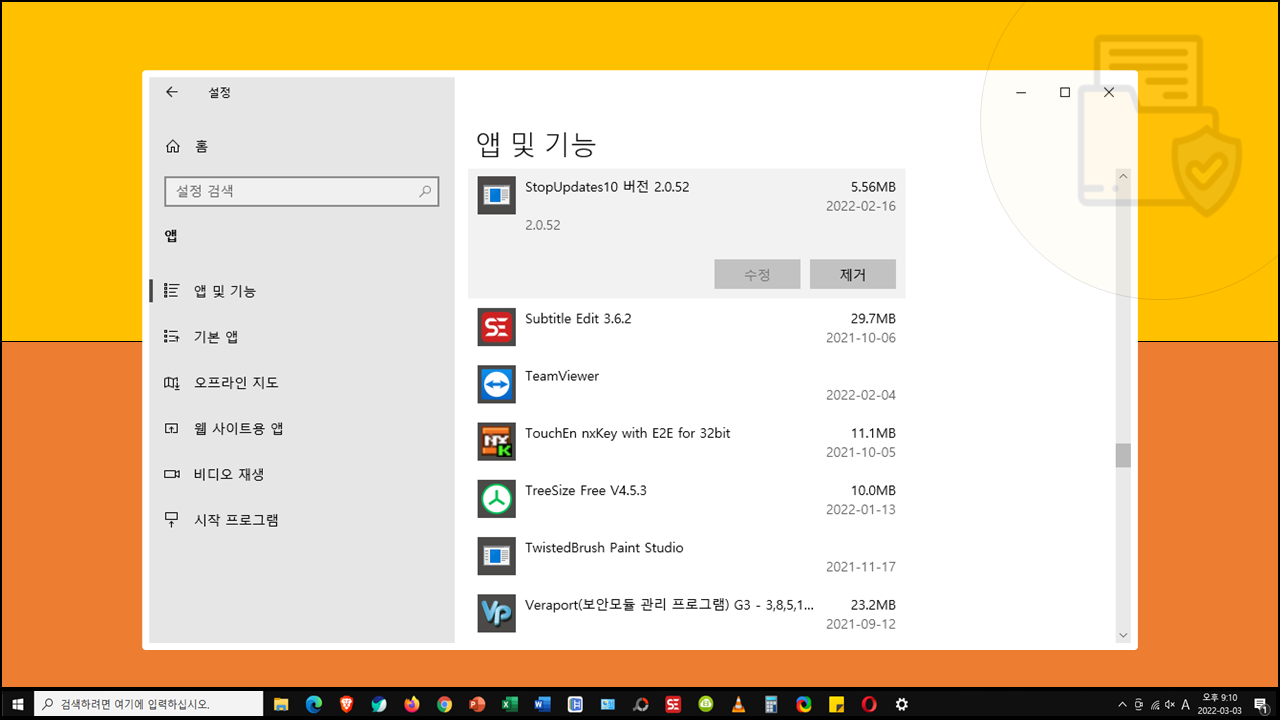Select the Veraport(보안모듈 관리 프로그램) entry name

point(669,605)
